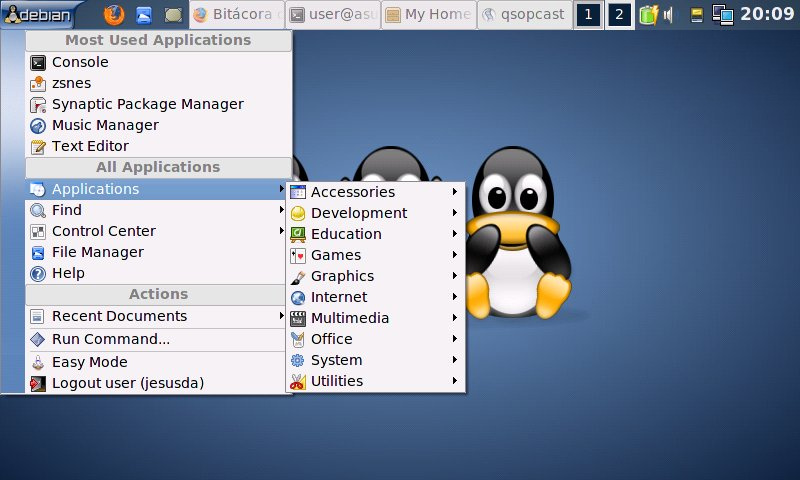The image size is (800, 480).
Task: Open File Manager from the menu
Action: [x=156, y=252]
